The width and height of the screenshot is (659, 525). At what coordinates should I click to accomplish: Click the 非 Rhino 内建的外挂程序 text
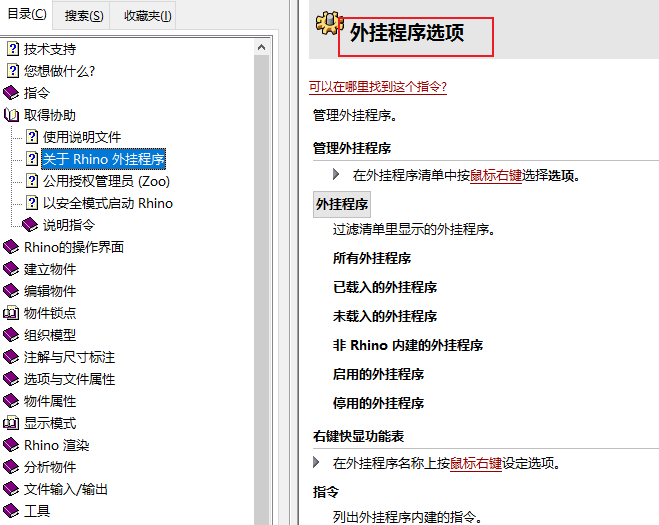pyautogui.click(x=408, y=345)
